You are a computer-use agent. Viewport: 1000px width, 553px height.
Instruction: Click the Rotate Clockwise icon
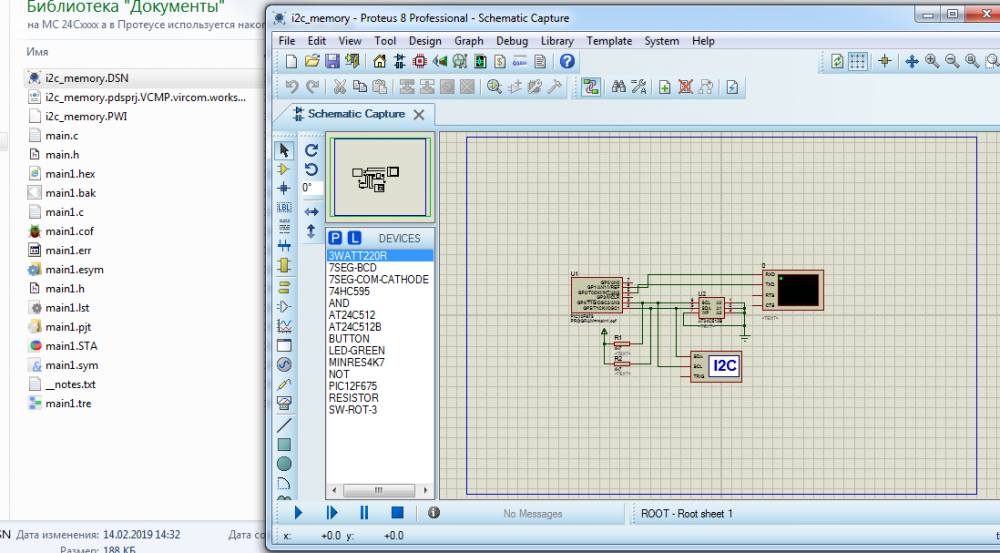pyautogui.click(x=311, y=150)
